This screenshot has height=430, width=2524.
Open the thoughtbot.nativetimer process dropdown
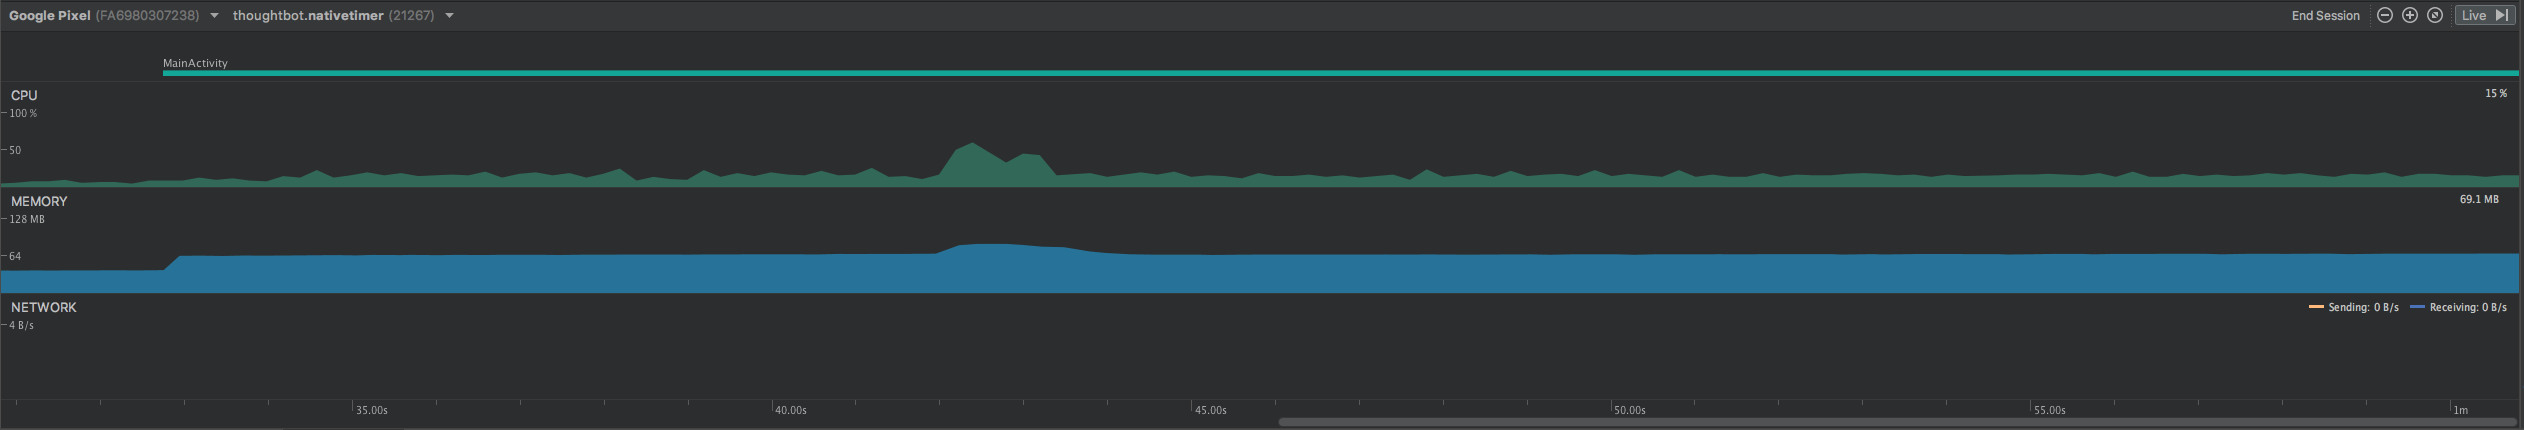[x=344, y=15]
